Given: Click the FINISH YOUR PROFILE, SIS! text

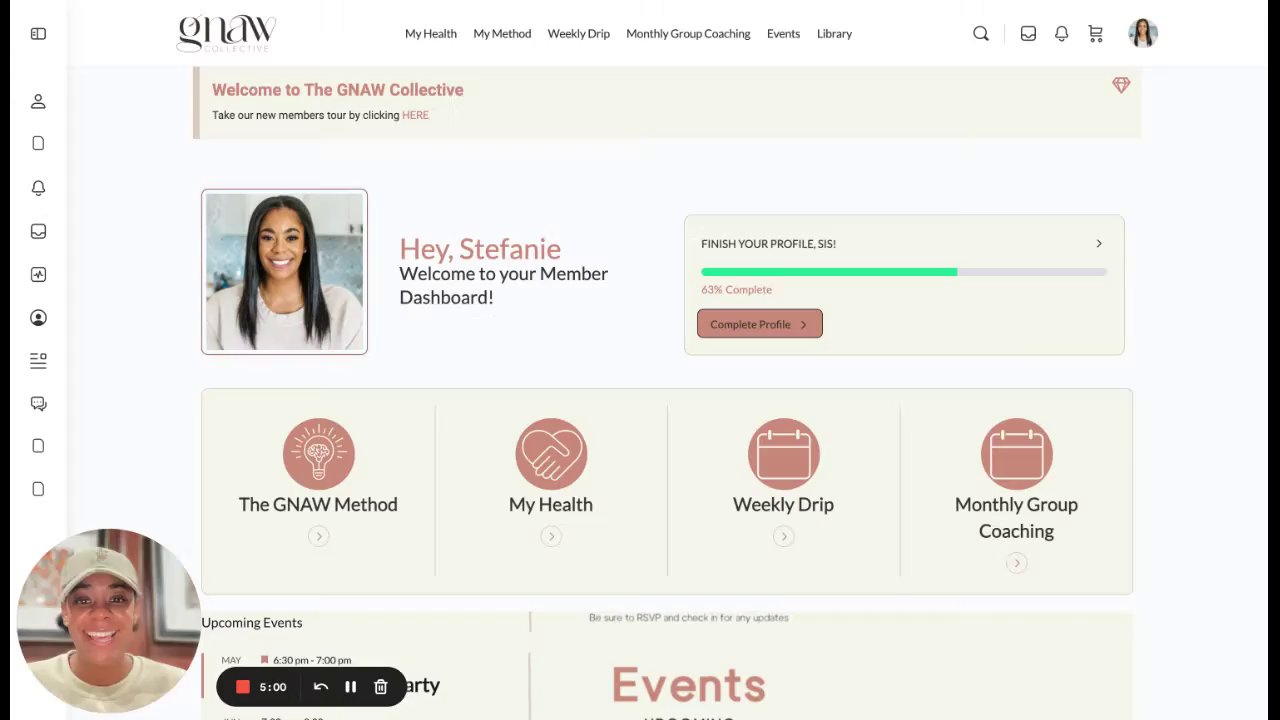Looking at the screenshot, I should [x=768, y=244].
